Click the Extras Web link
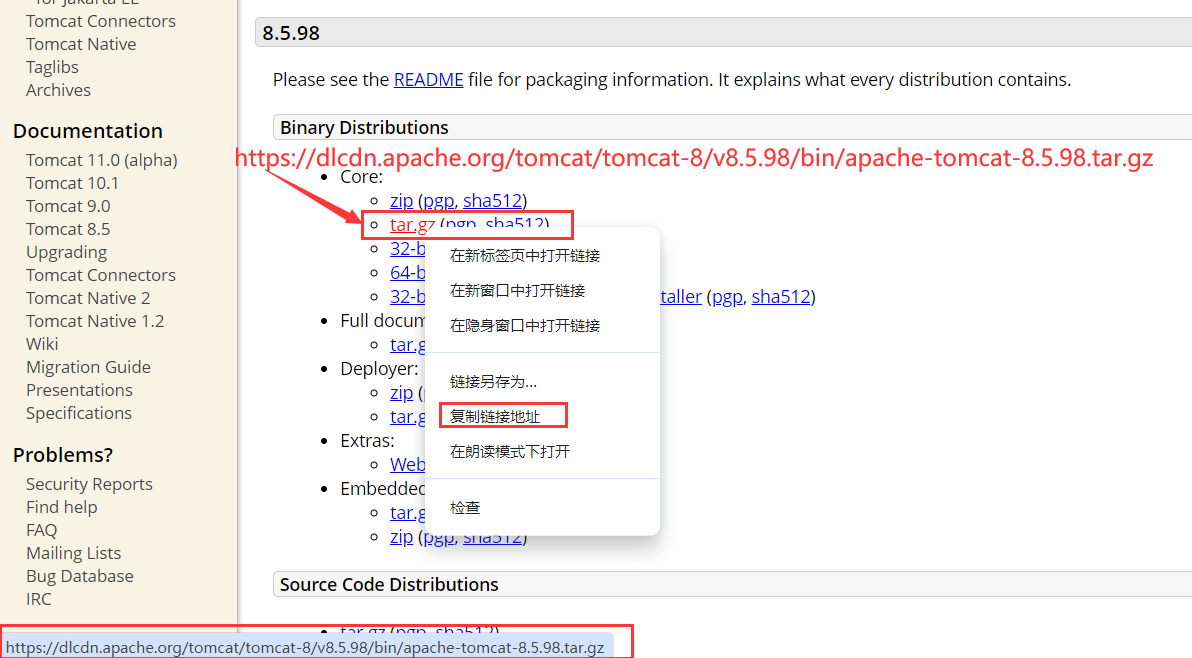This screenshot has width=1192, height=658. click(407, 465)
